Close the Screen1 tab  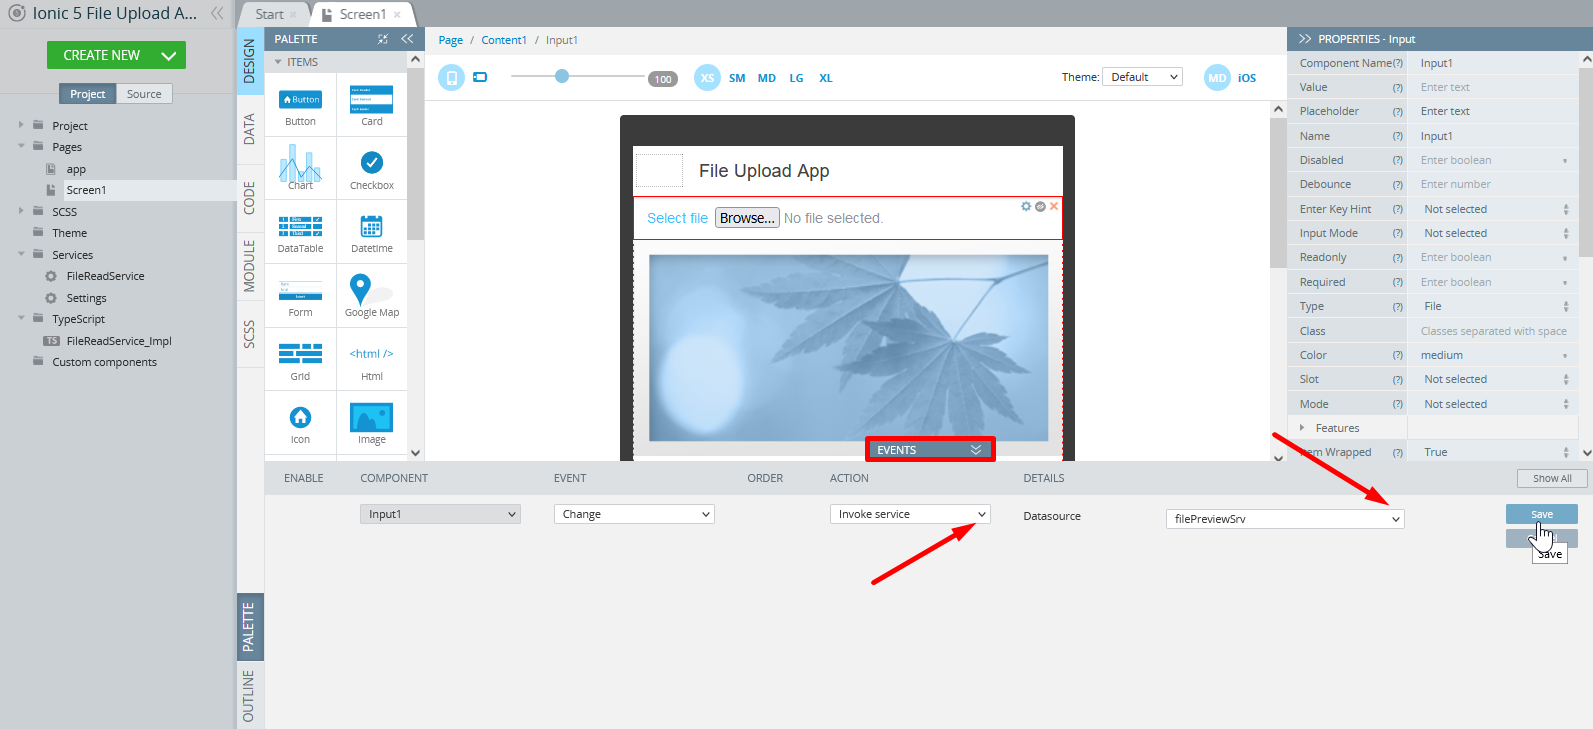tap(397, 14)
